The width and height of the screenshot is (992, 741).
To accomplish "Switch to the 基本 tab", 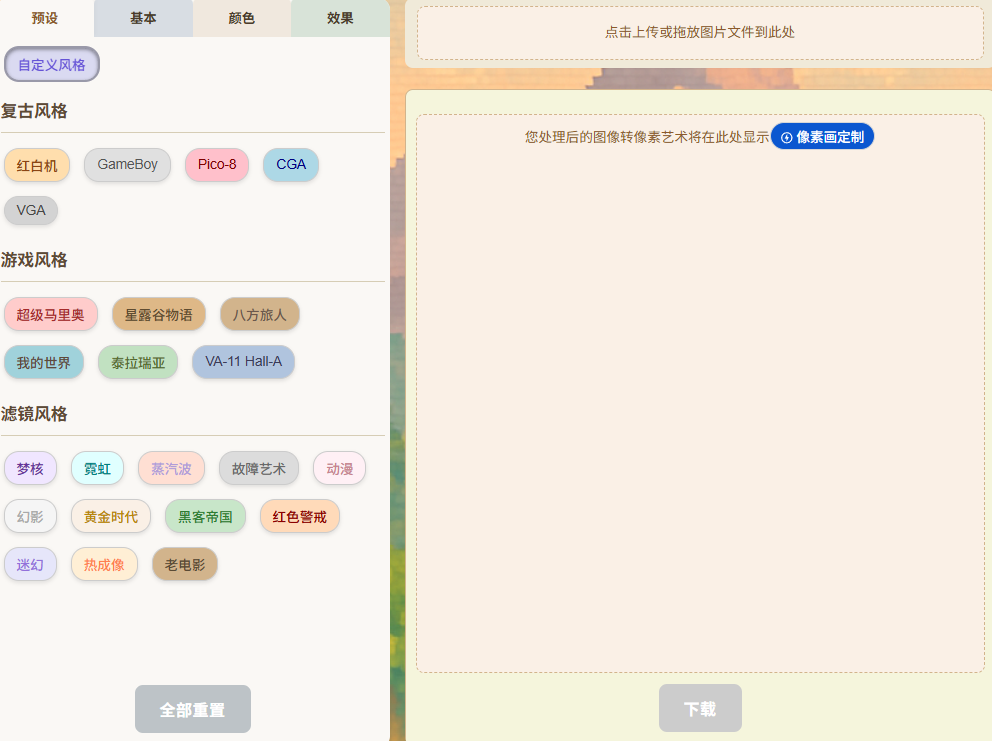I will (x=142, y=18).
